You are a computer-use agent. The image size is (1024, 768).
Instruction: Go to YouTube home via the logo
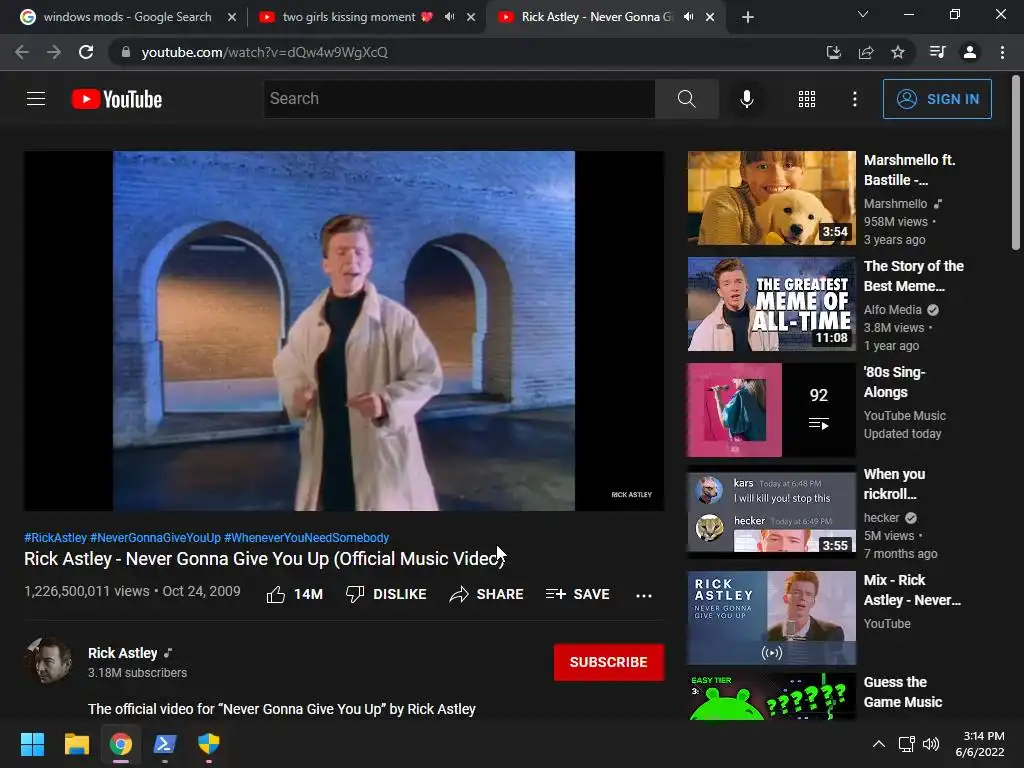tap(117, 99)
